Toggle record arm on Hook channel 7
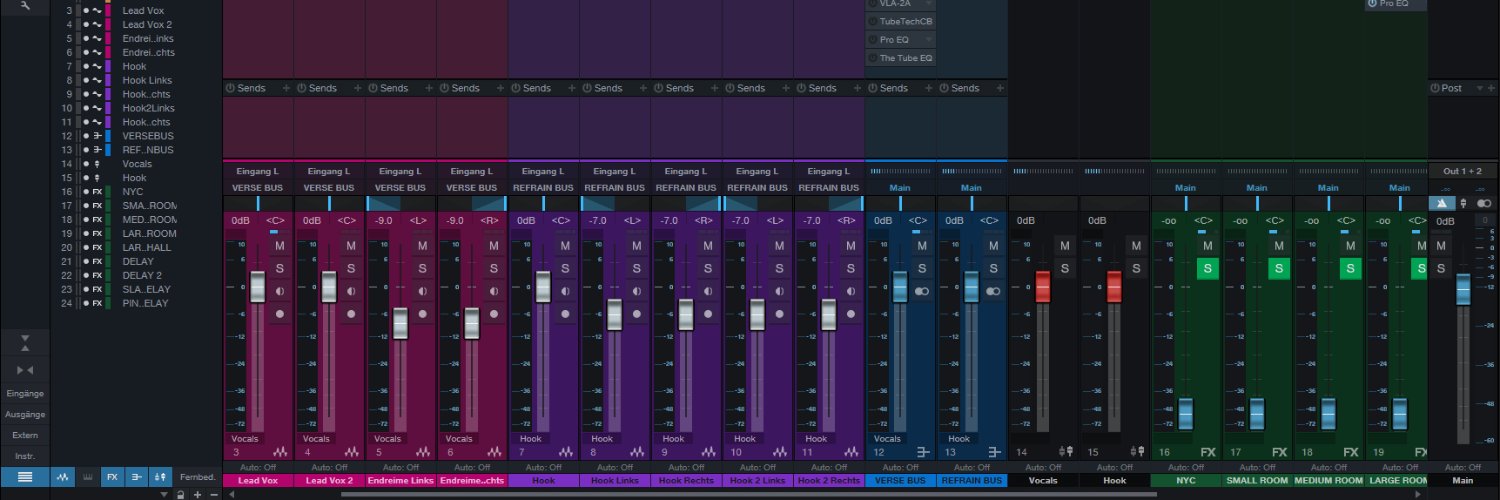This screenshot has width=1500, height=500. [x=566, y=313]
